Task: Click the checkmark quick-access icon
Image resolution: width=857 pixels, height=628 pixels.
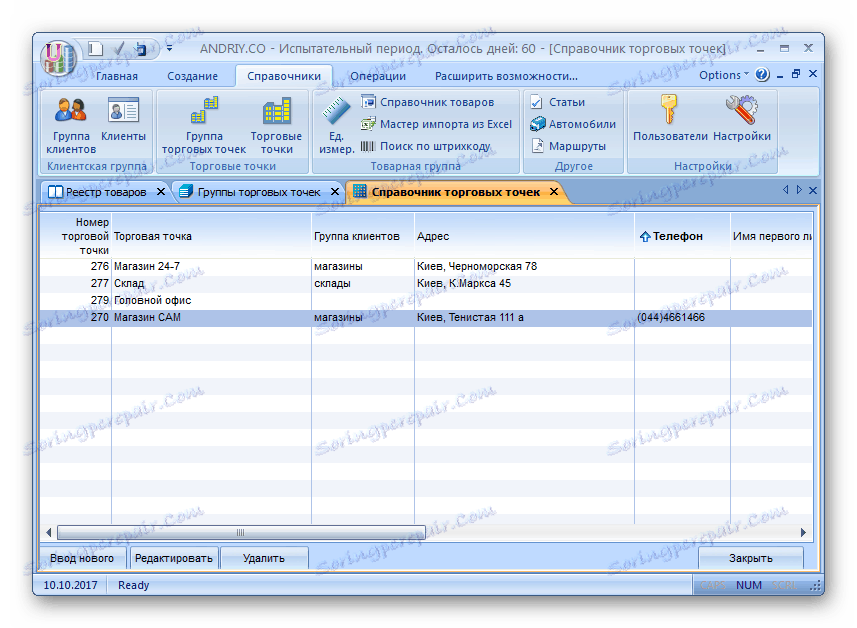Action: 119,49
